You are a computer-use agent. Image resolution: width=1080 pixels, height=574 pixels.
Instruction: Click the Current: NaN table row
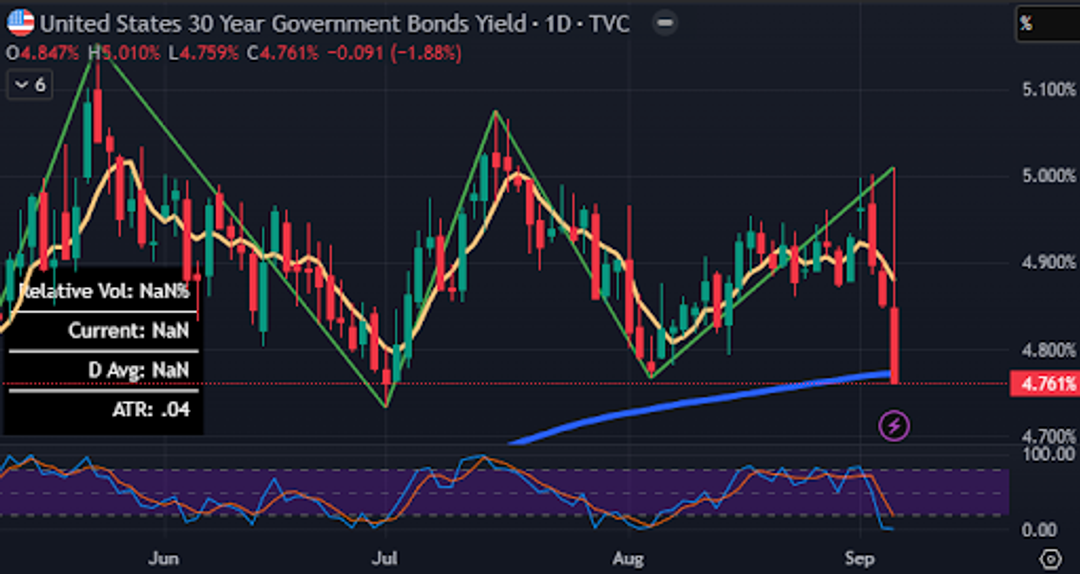[x=103, y=331]
